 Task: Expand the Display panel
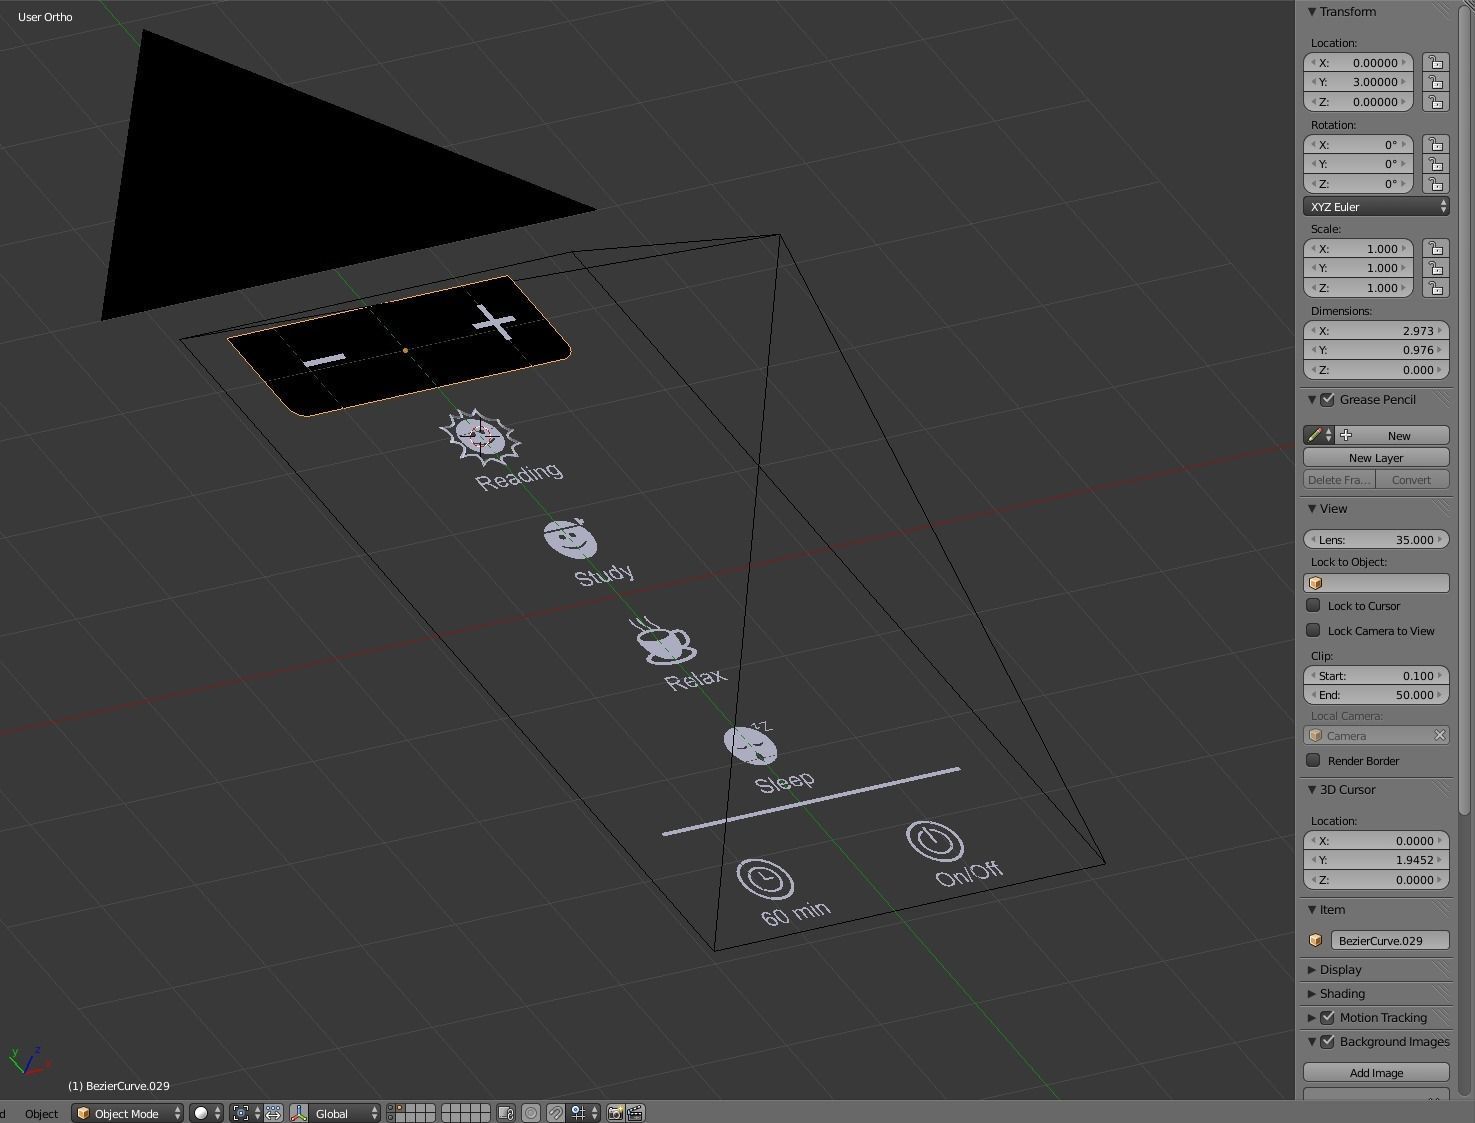point(1312,970)
